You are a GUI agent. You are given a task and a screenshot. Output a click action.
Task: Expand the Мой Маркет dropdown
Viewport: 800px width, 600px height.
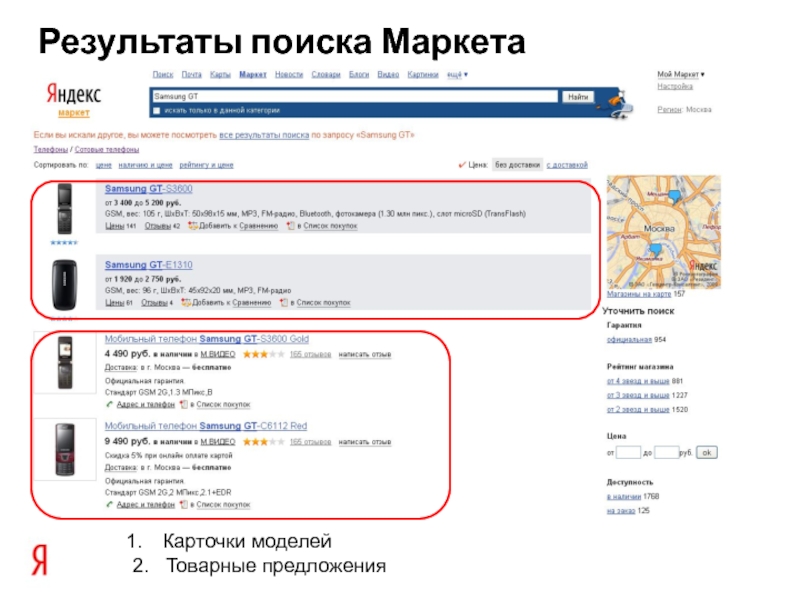pyautogui.click(x=681, y=74)
